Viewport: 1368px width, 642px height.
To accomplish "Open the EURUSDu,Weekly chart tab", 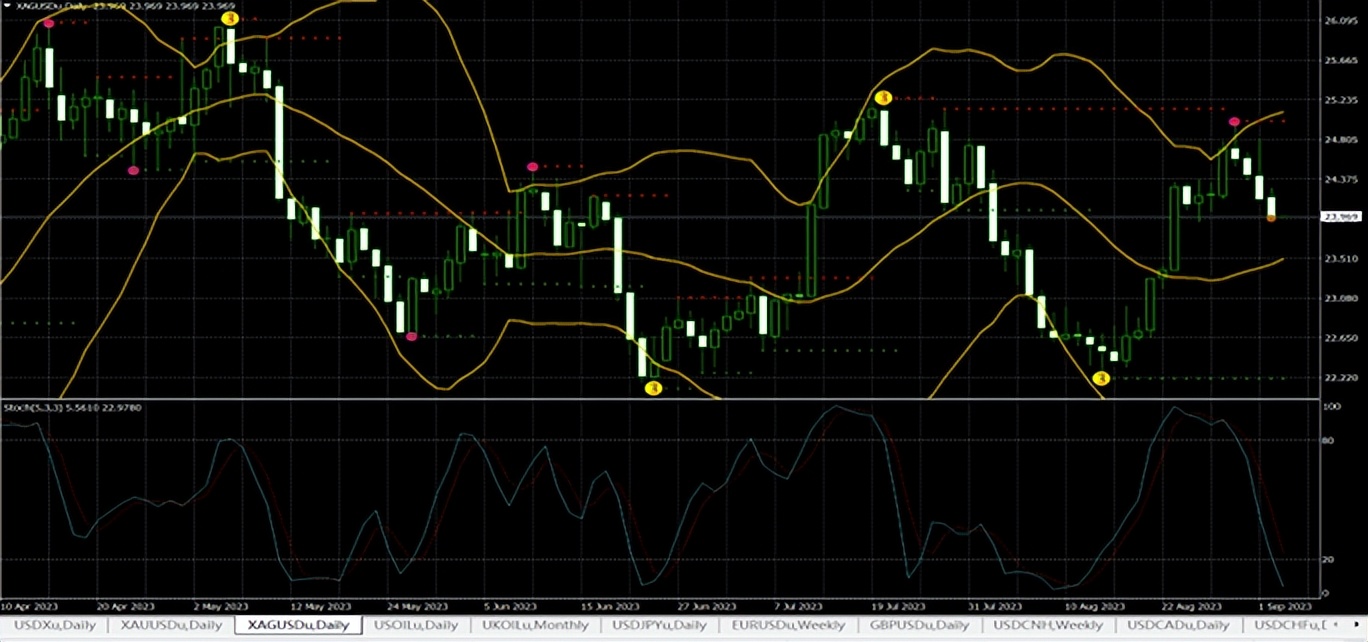I will click(x=788, y=625).
